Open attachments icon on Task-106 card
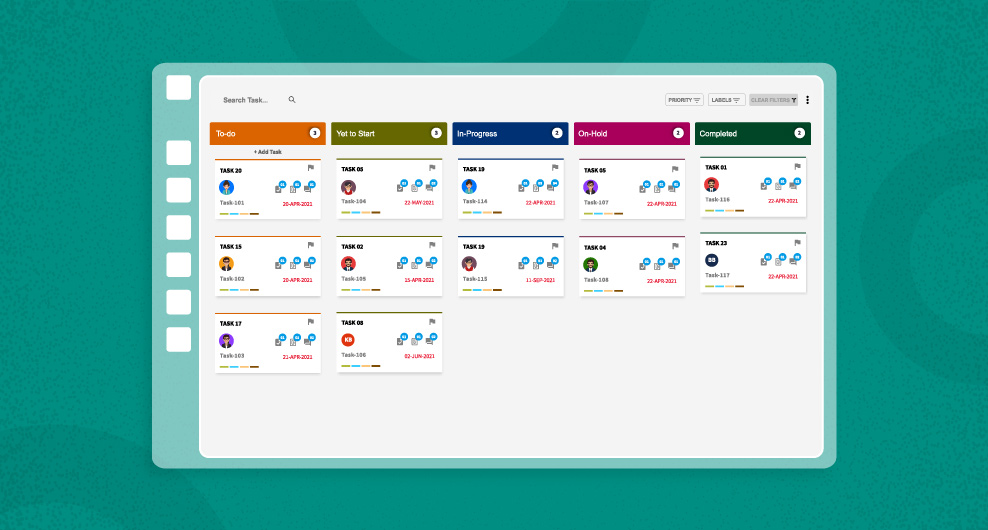Viewport: 988px width, 530px height. tap(415, 340)
